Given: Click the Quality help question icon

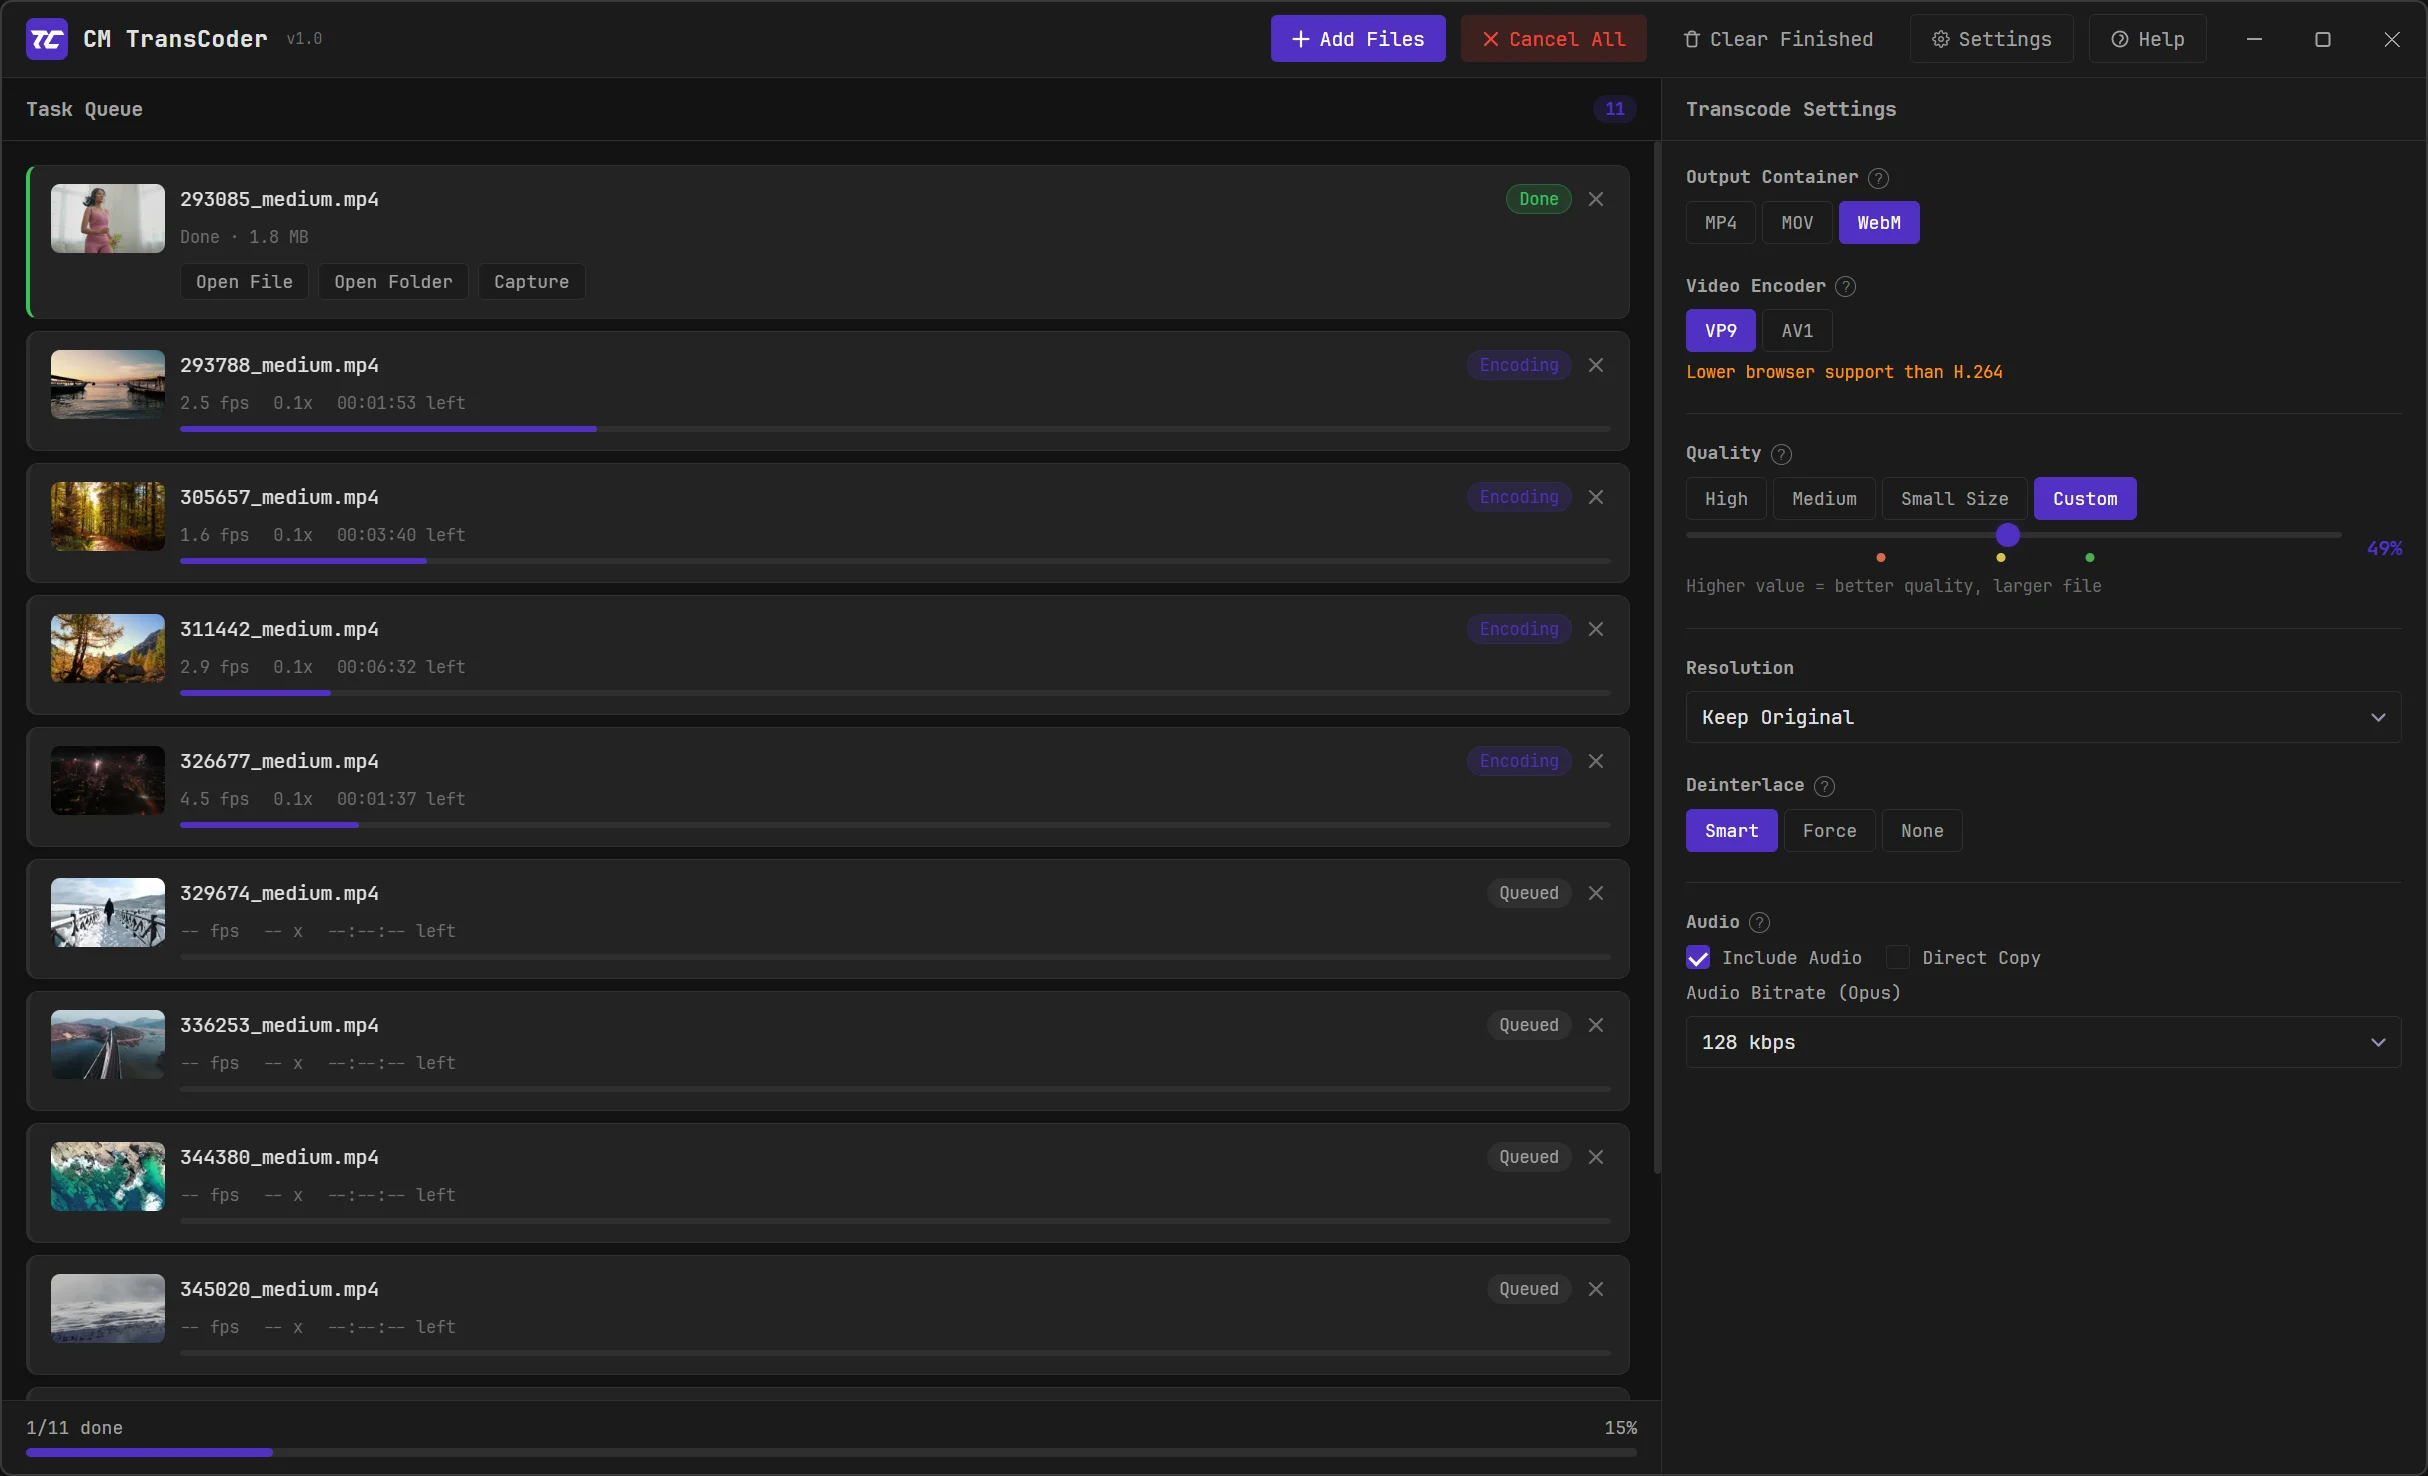Looking at the screenshot, I should tap(1781, 454).
